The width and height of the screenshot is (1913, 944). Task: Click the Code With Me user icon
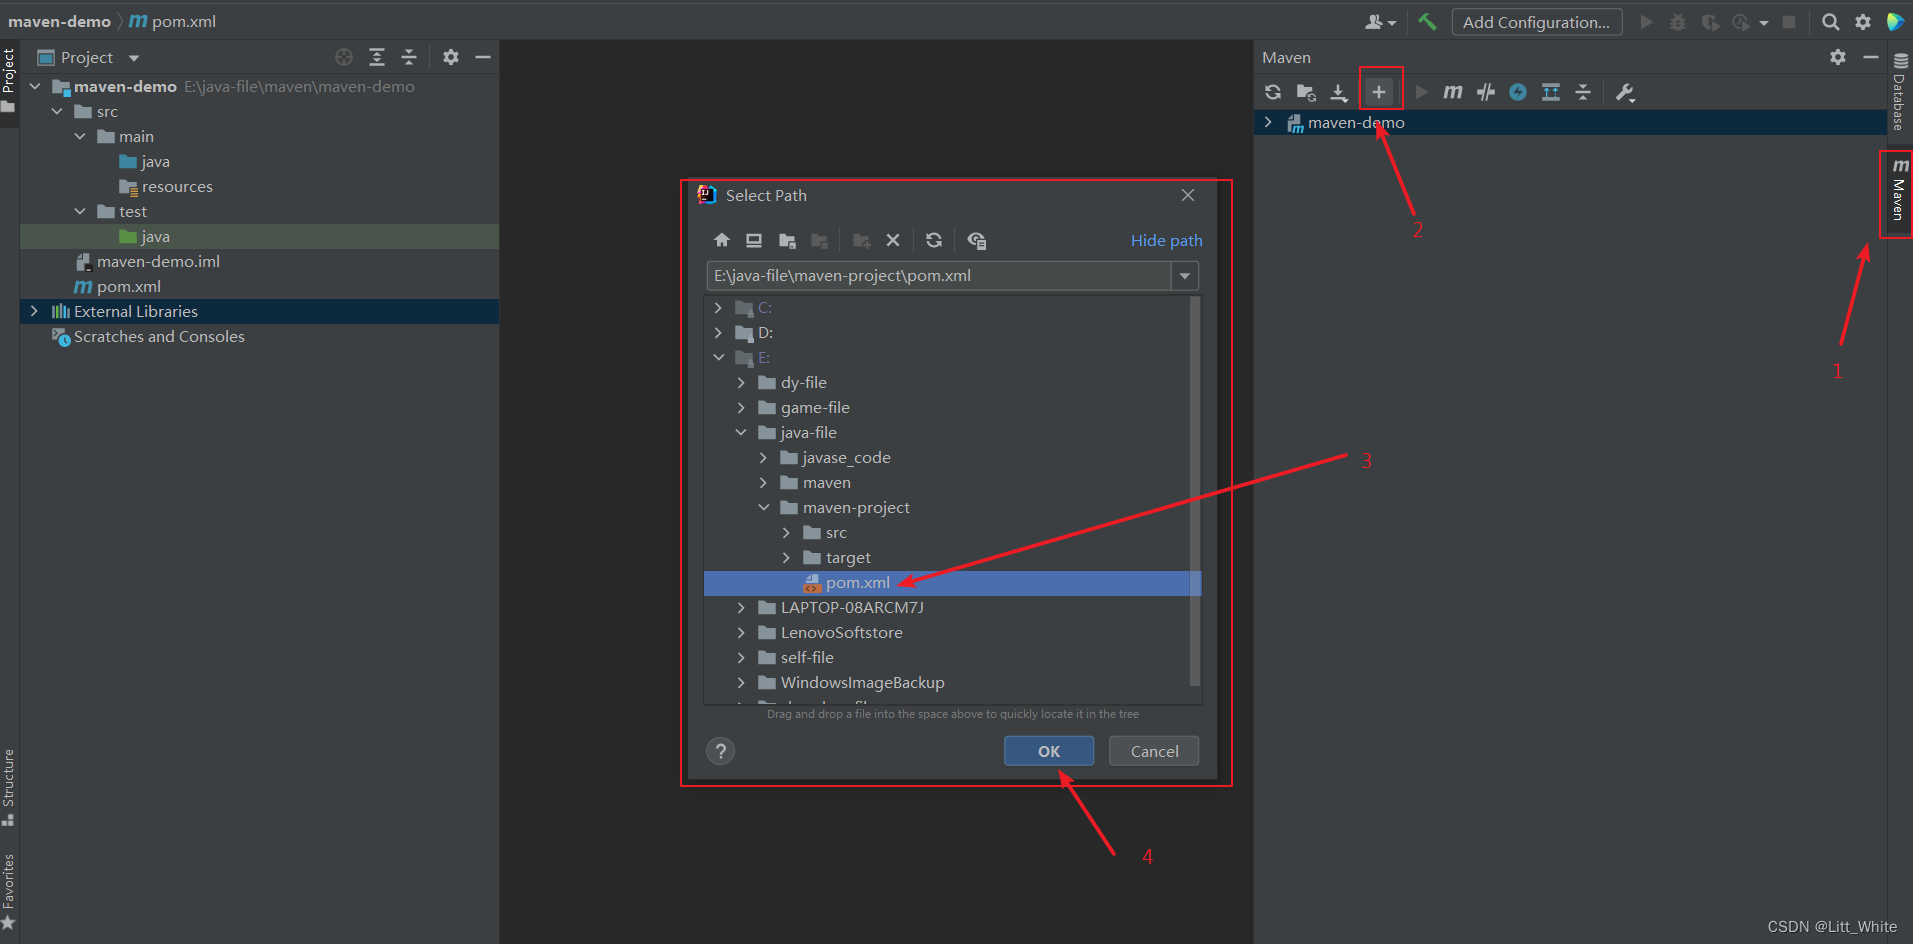1380,22
